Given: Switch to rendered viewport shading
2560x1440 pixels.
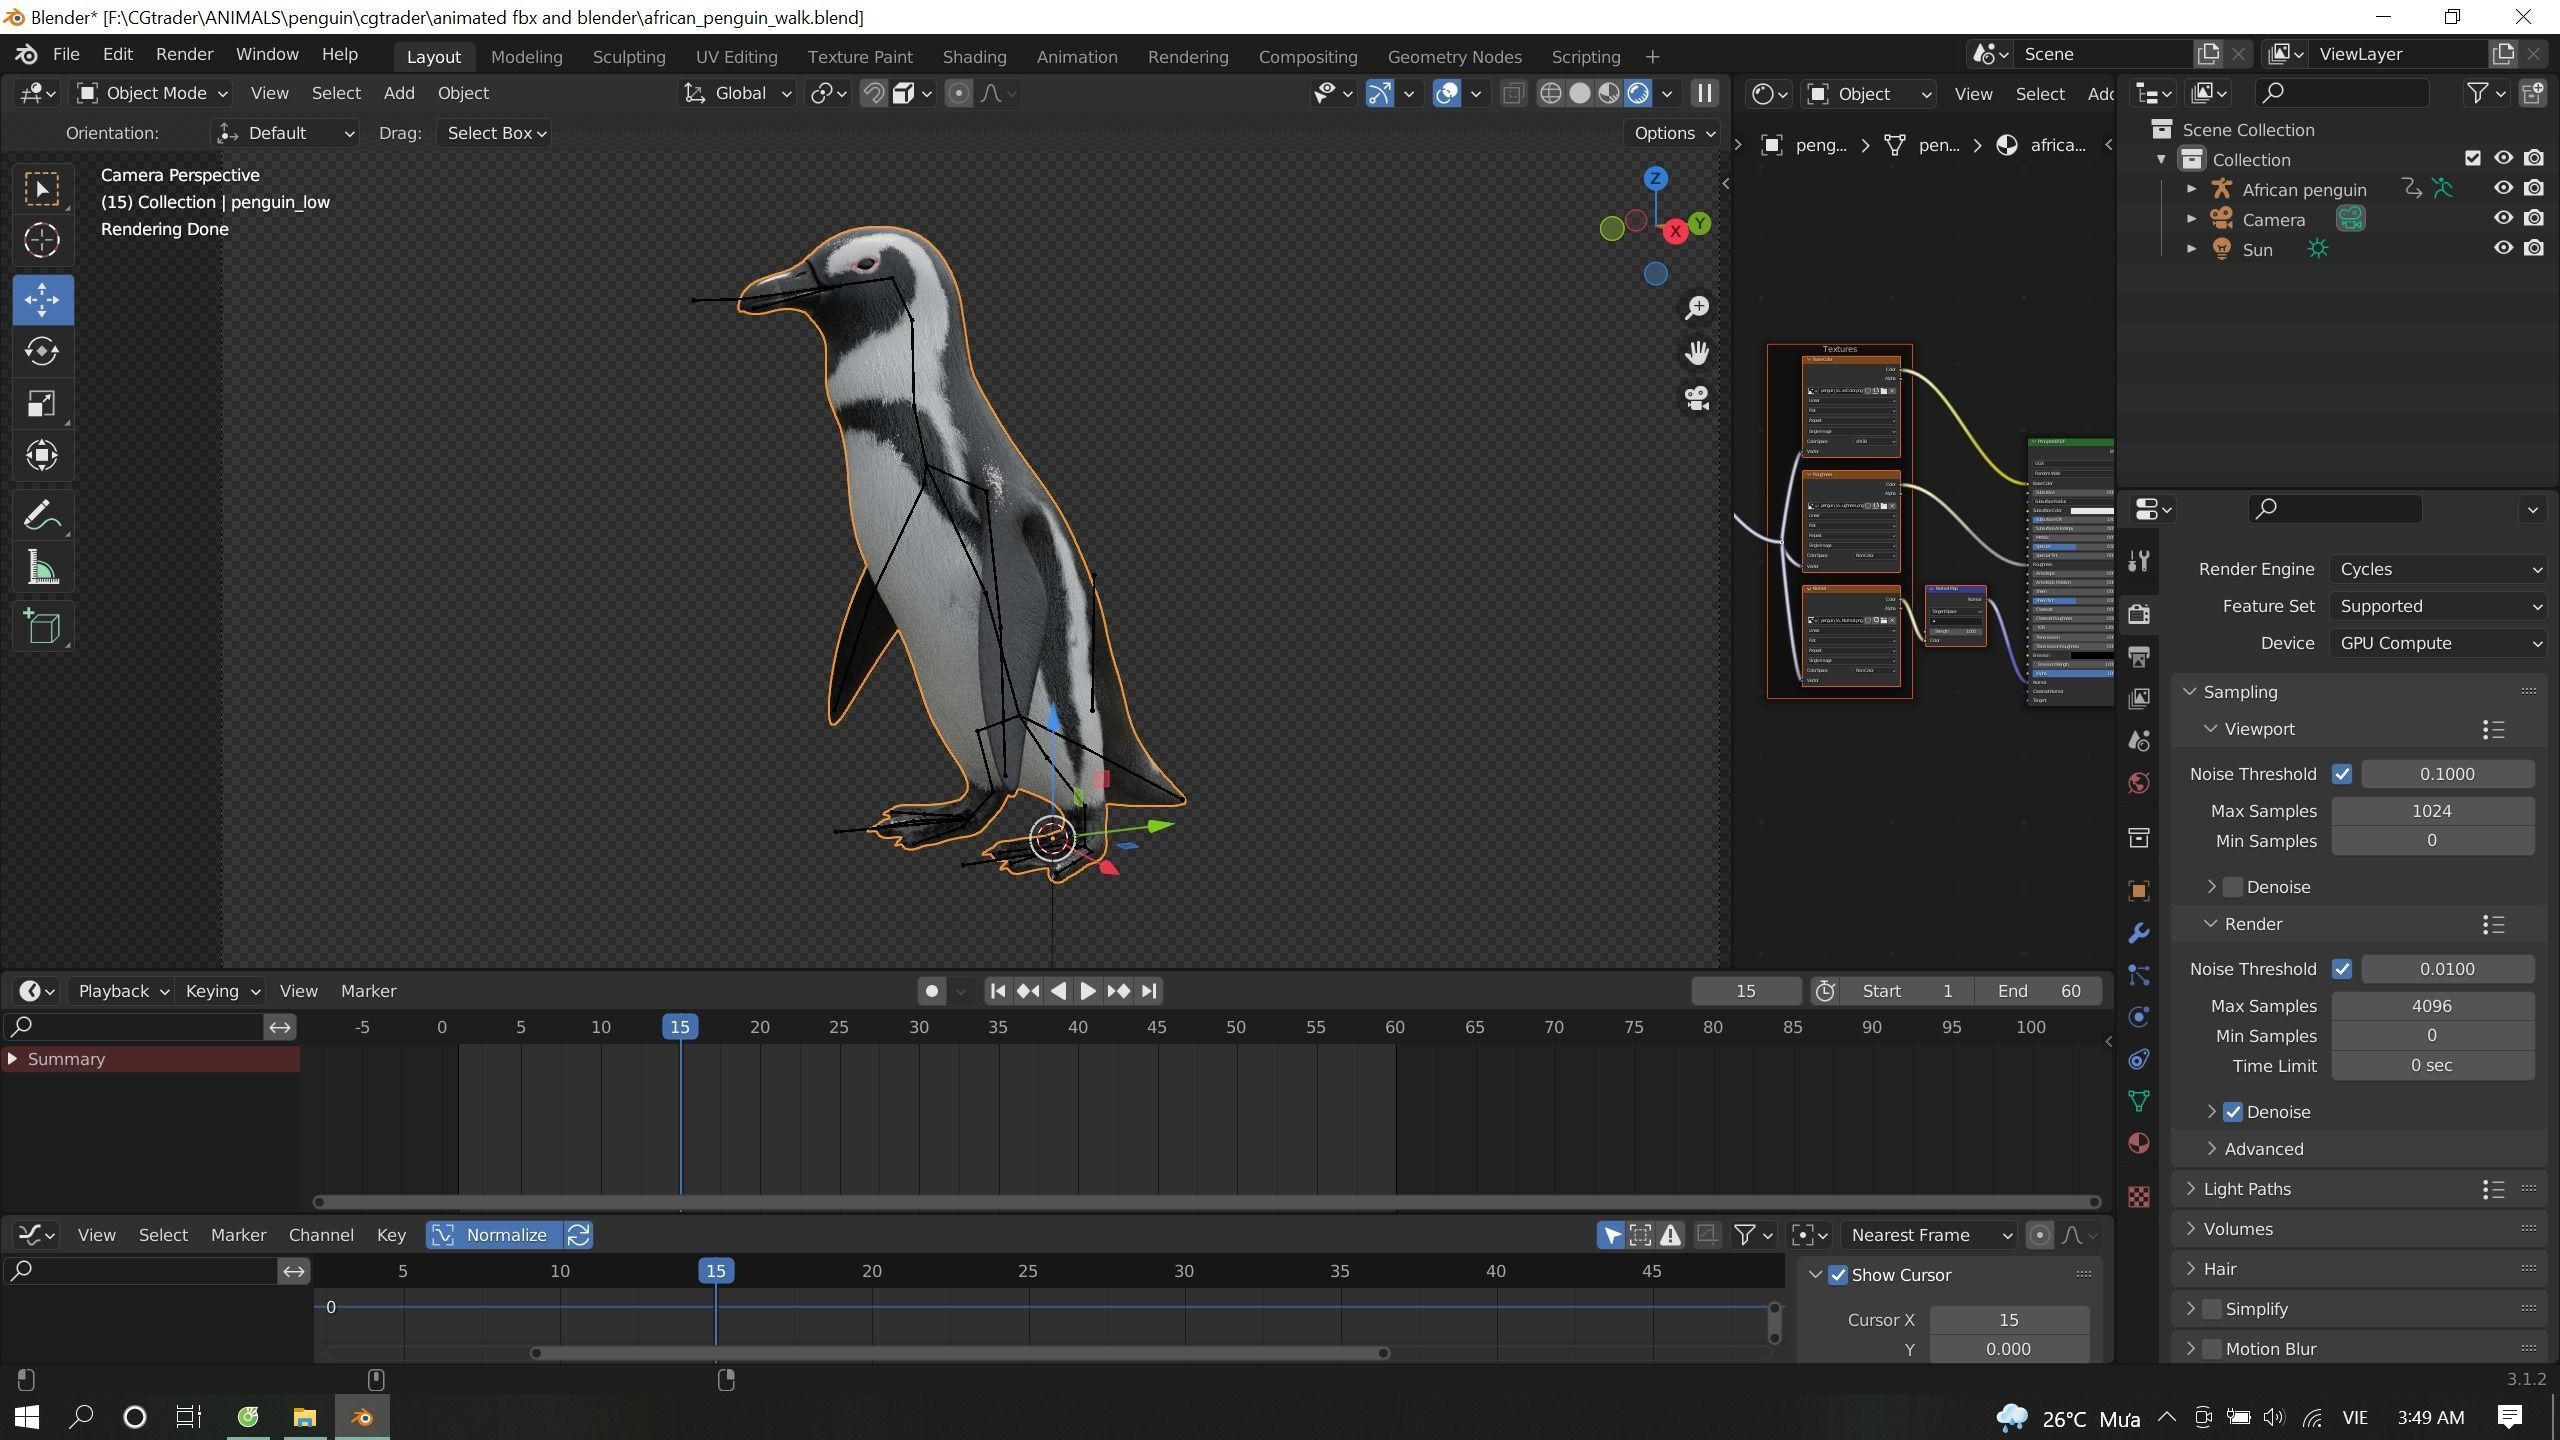Looking at the screenshot, I should pyautogui.click(x=1638, y=93).
